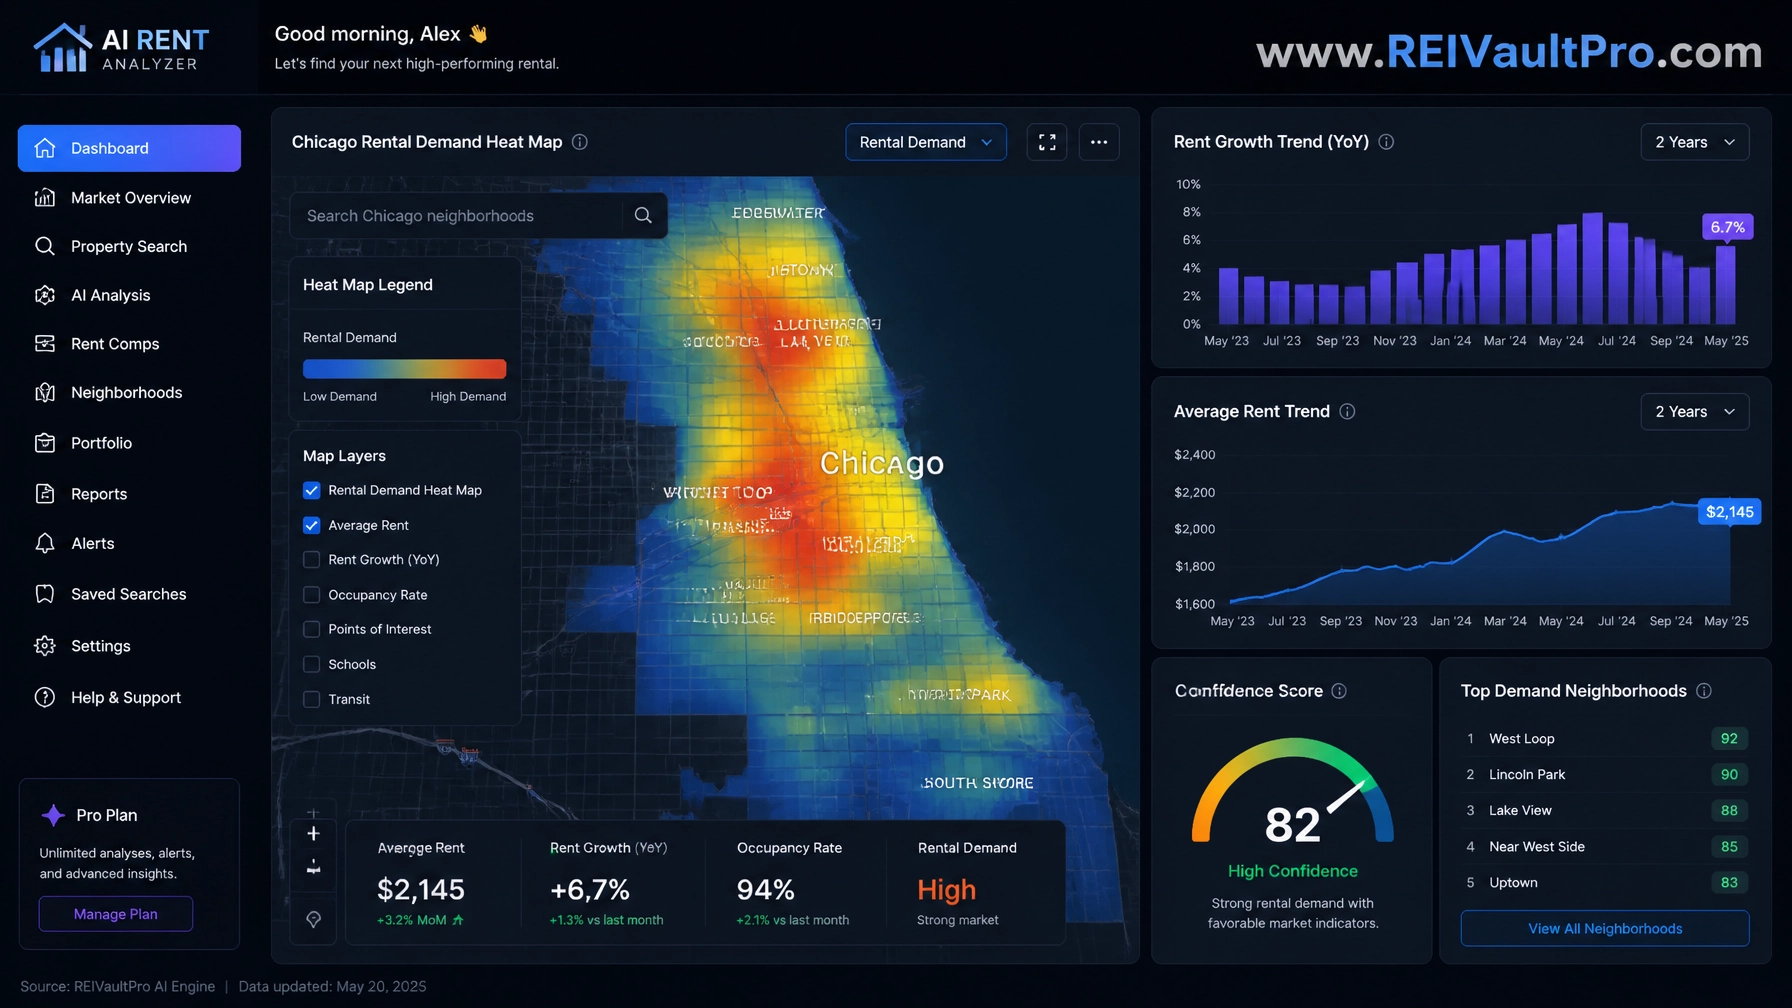
Task: Click the Saved Searches bookmark icon
Action: pyautogui.click(x=45, y=594)
